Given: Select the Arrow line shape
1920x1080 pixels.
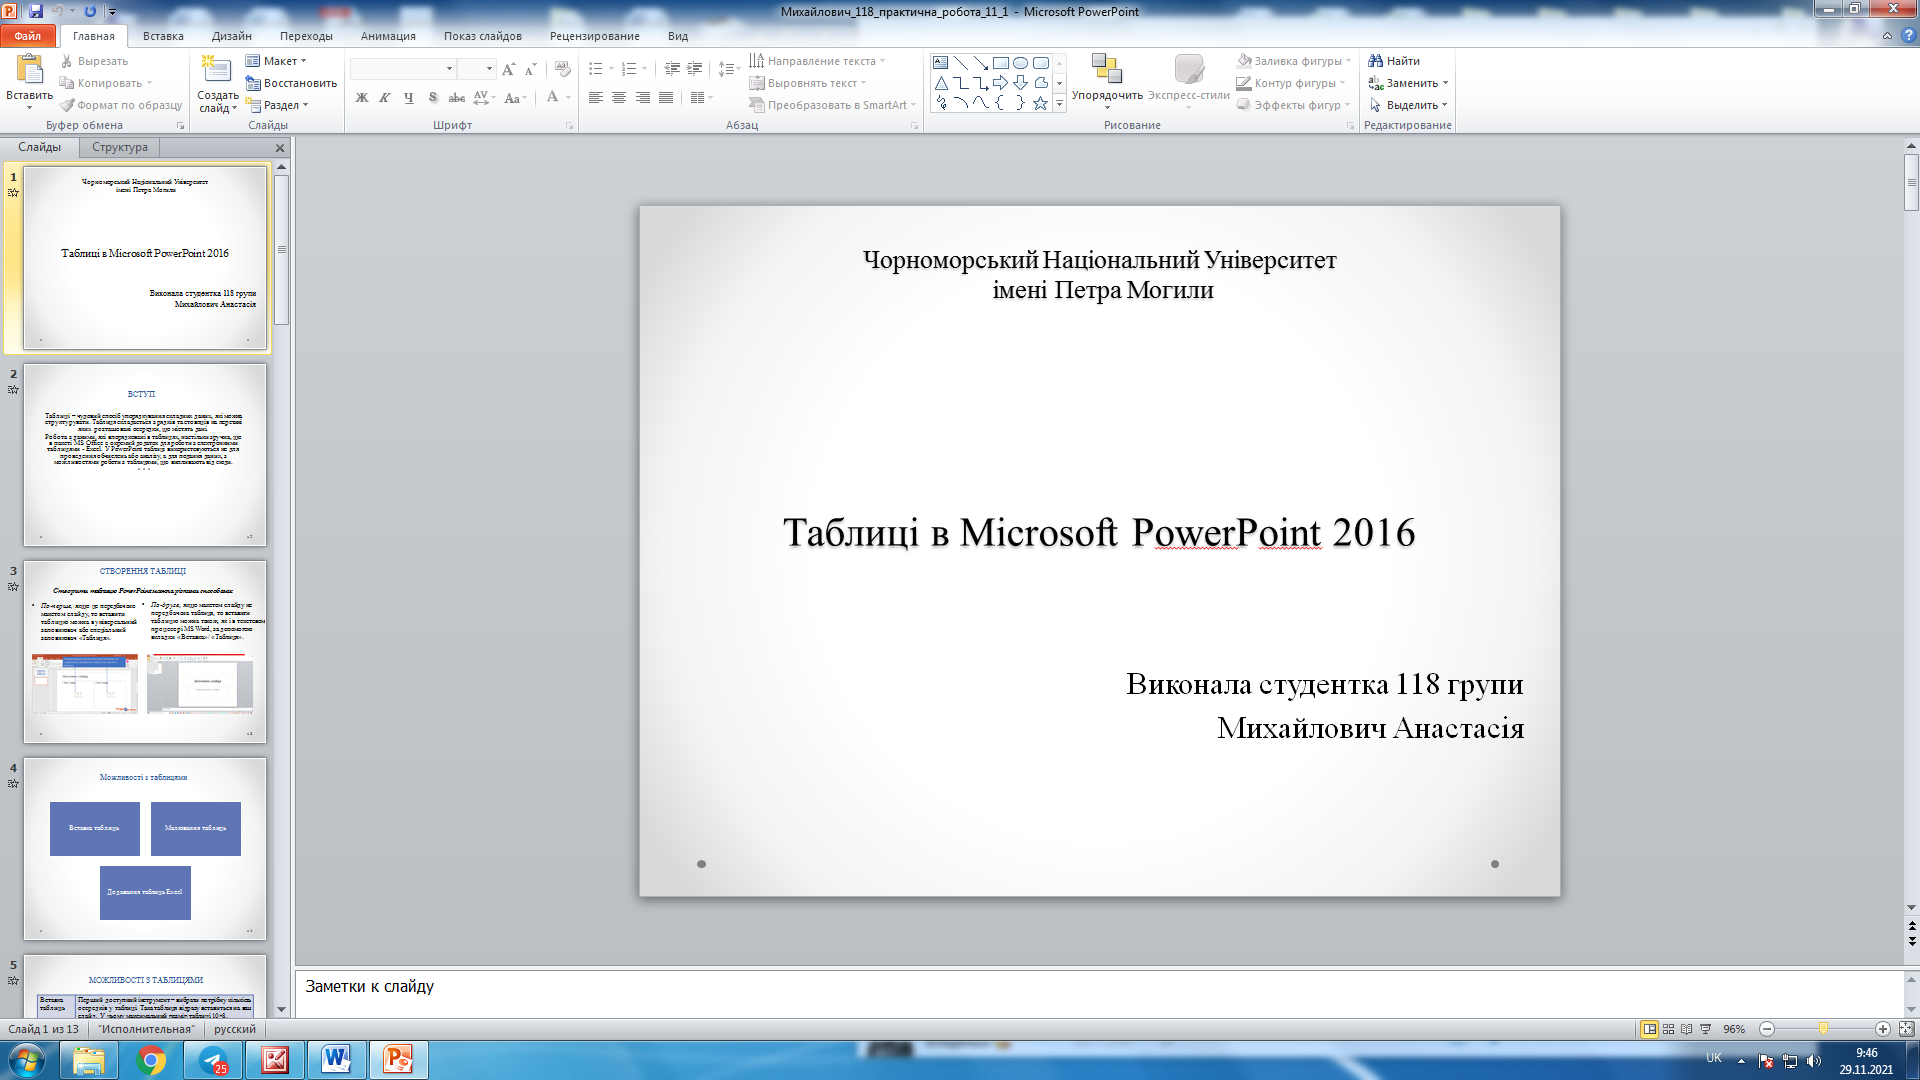Looking at the screenshot, I should pyautogui.click(x=980, y=62).
